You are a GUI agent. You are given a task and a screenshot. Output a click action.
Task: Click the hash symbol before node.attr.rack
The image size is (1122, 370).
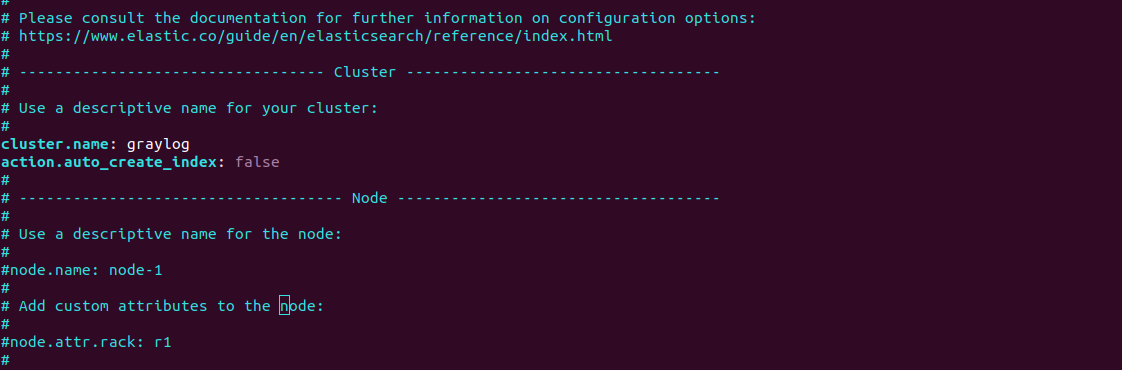5,342
